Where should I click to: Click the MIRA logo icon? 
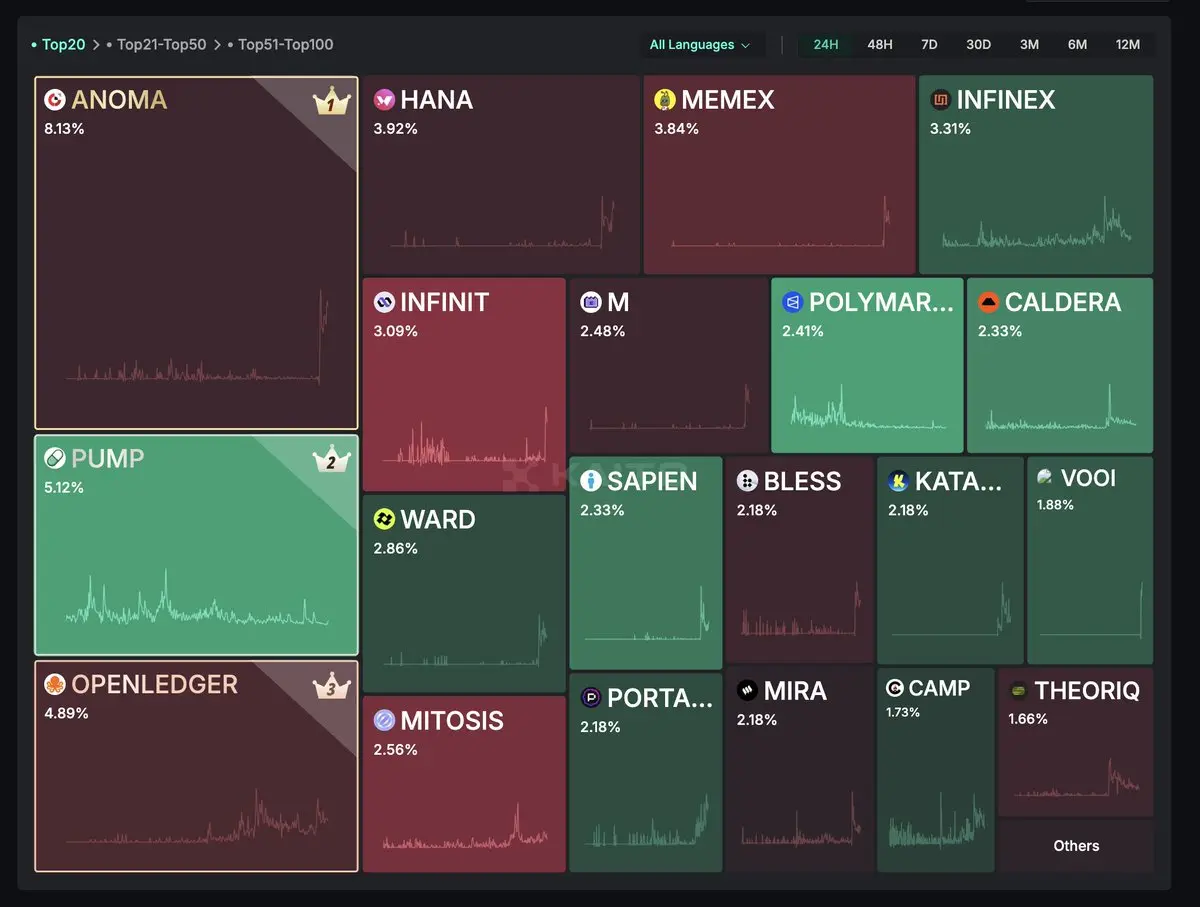(747, 691)
